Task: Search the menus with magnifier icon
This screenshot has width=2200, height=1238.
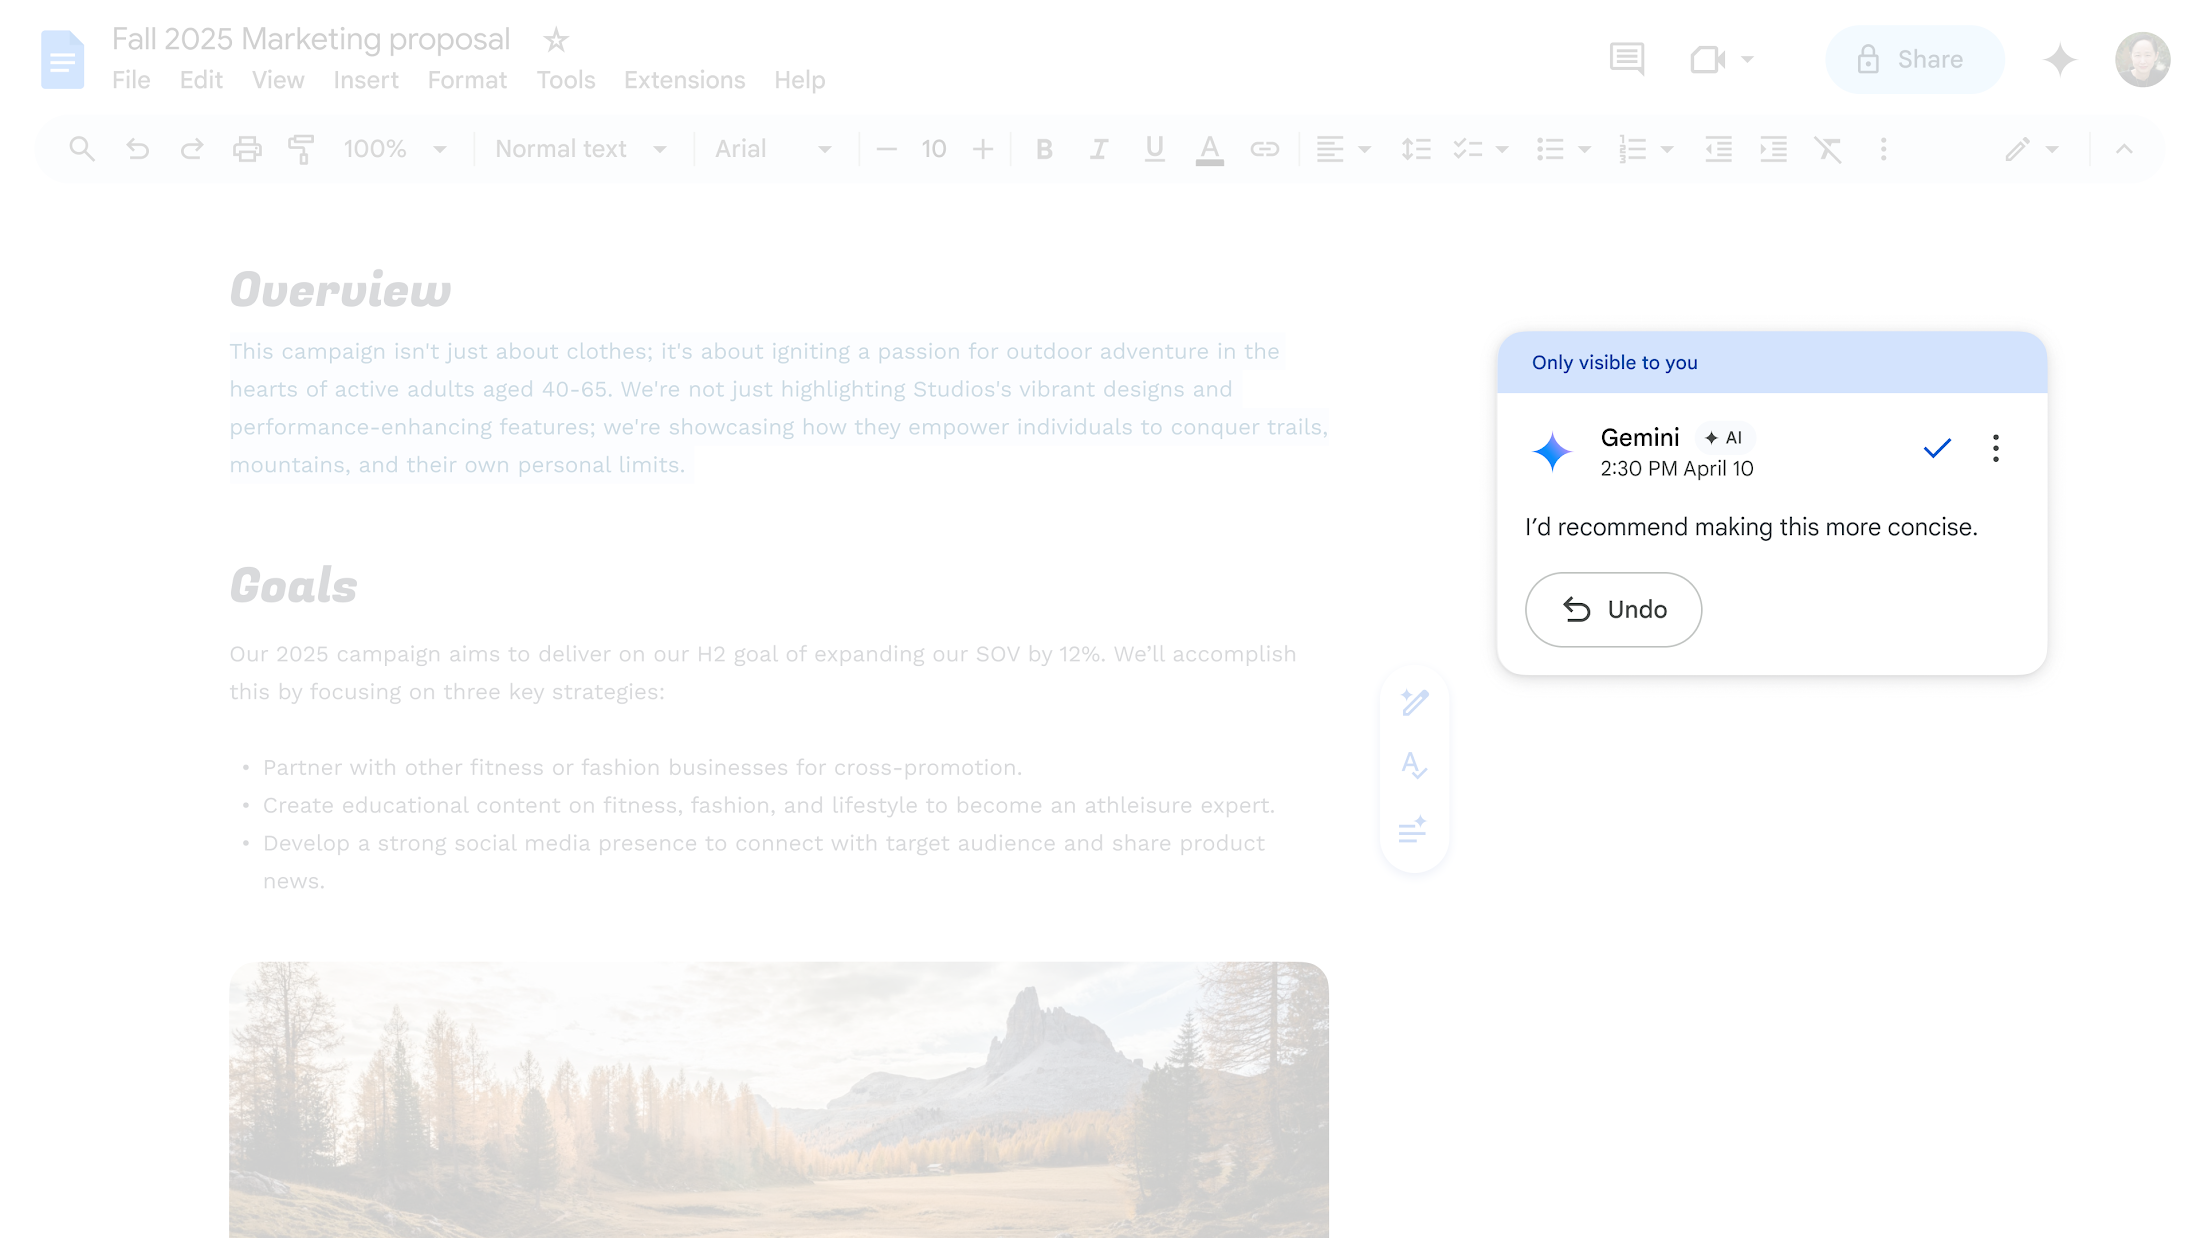Action: [x=82, y=150]
